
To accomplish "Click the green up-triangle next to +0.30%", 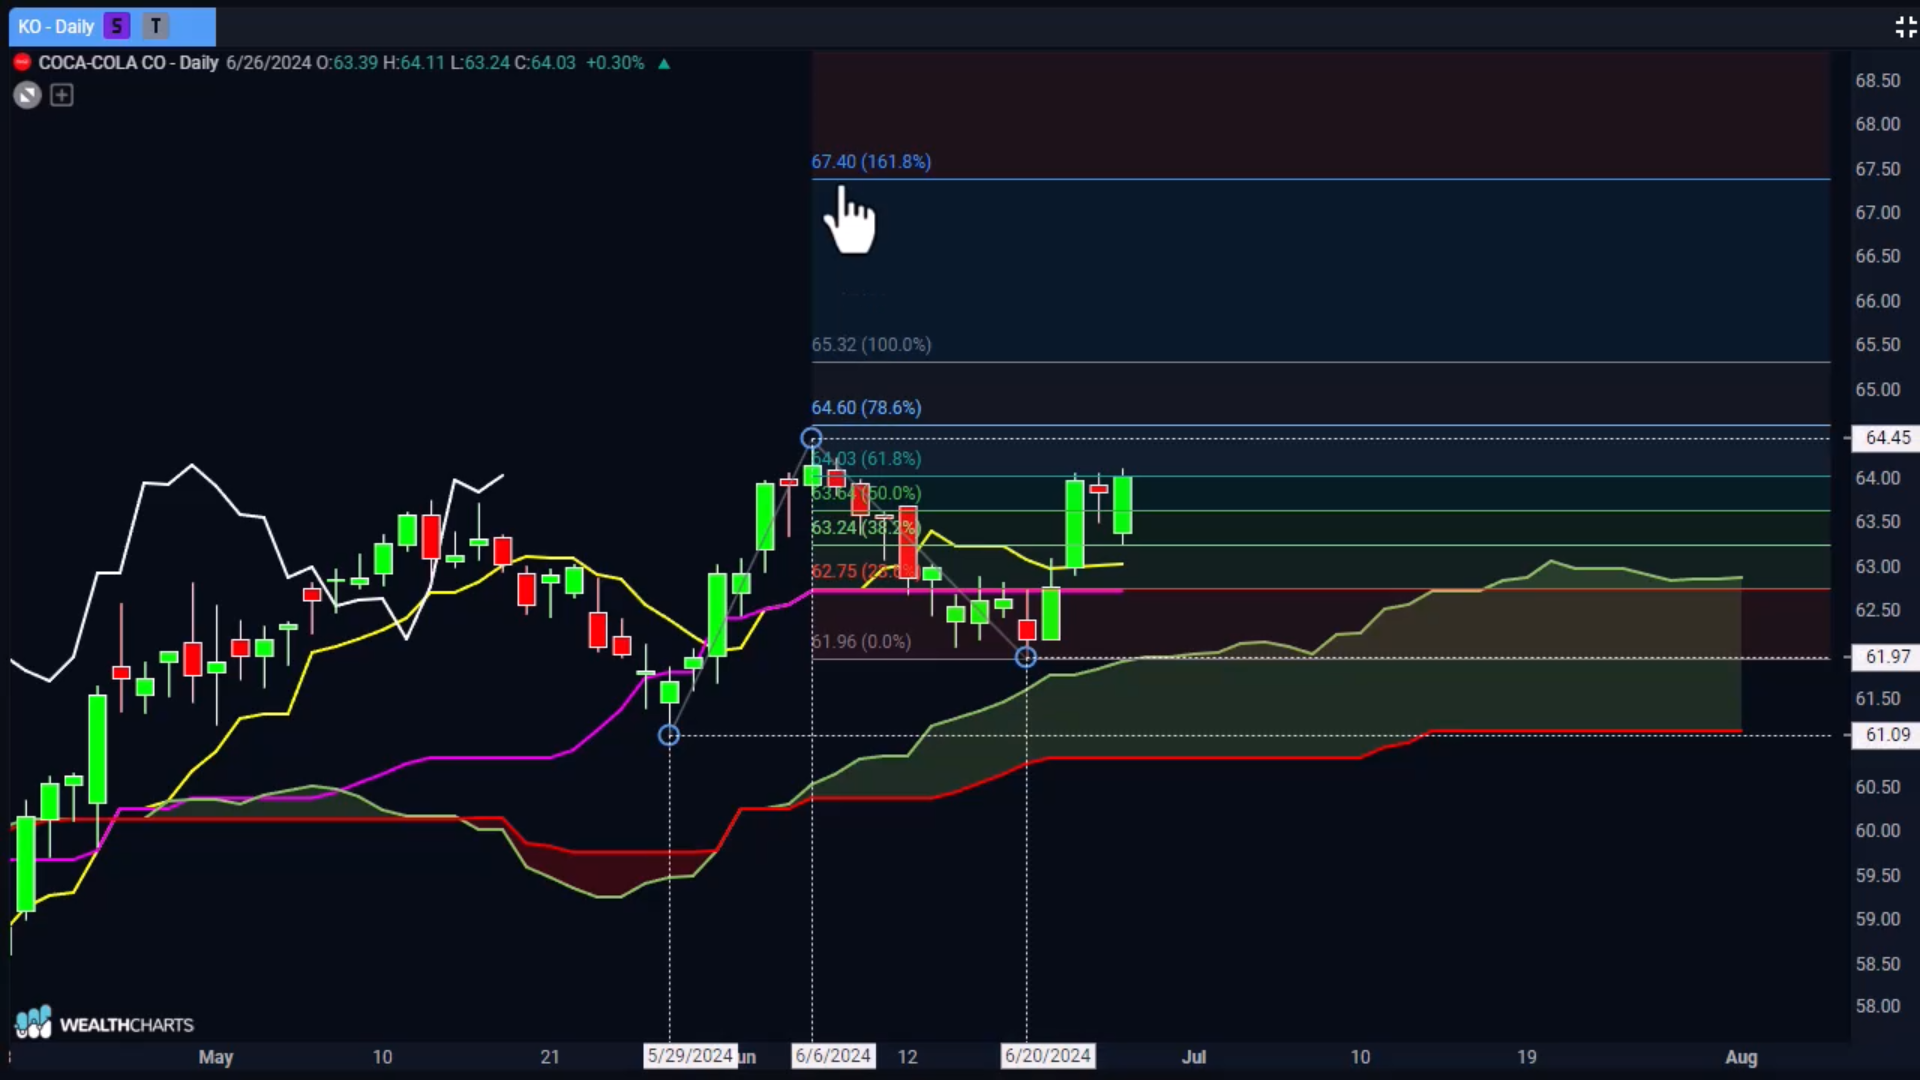I will pos(664,63).
